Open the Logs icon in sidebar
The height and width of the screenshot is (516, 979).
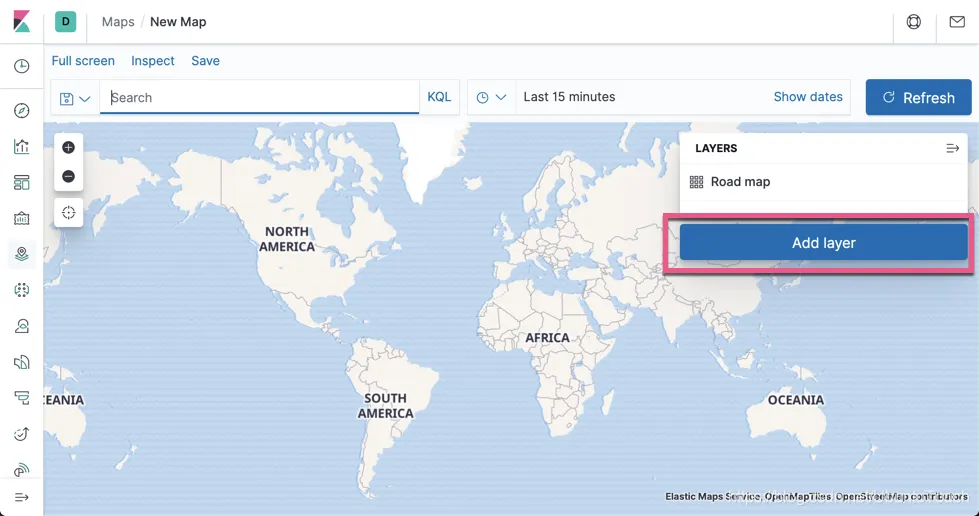[22, 362]
